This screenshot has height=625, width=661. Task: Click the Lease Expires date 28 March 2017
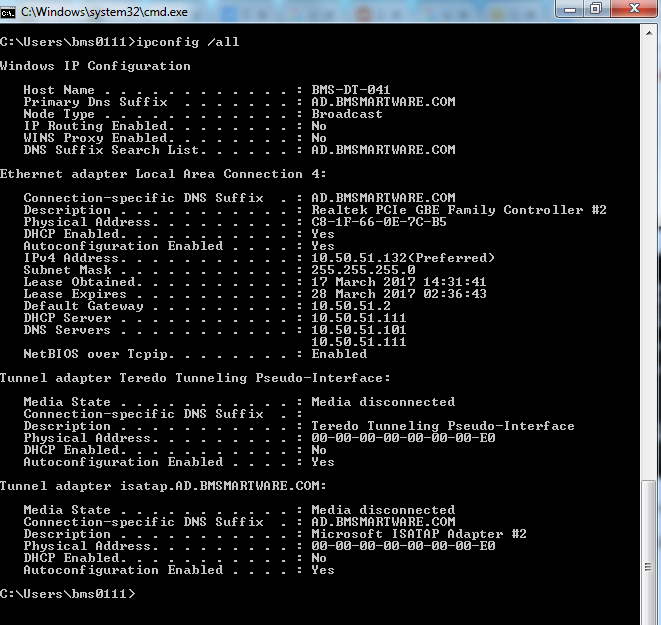tap(363, 294)
